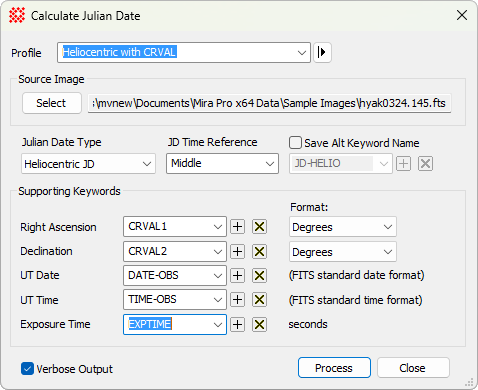
Task: Remove the CRVAL1 keyword entry
Action: (259, 227)
